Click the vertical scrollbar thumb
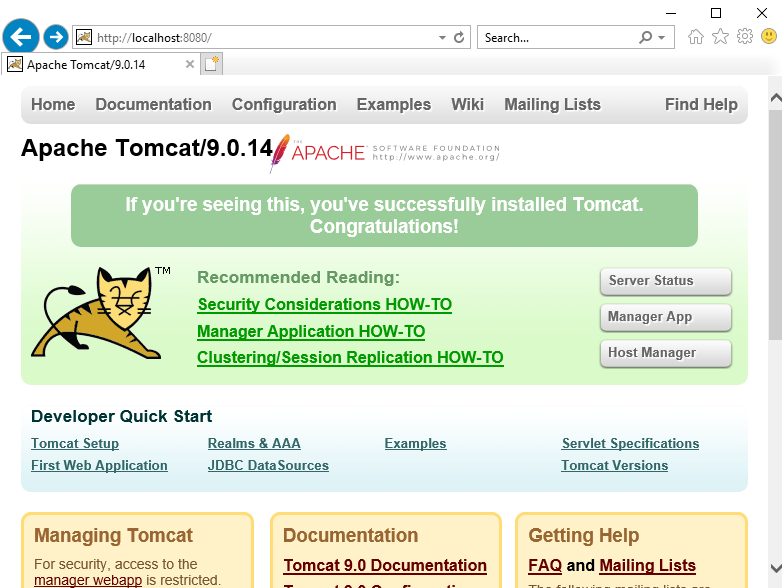This screenshot has height=588, width=782. click(776, 224)
